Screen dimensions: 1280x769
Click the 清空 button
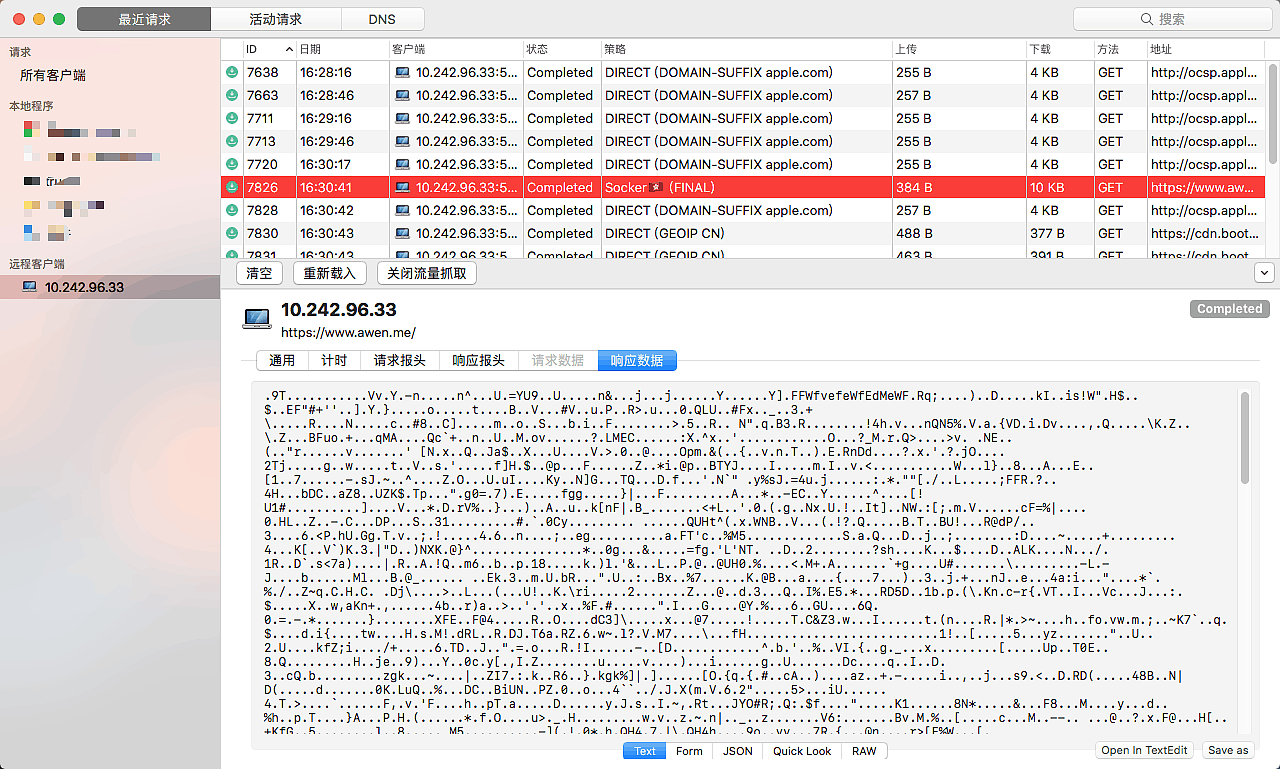click(x=259, y=273)
